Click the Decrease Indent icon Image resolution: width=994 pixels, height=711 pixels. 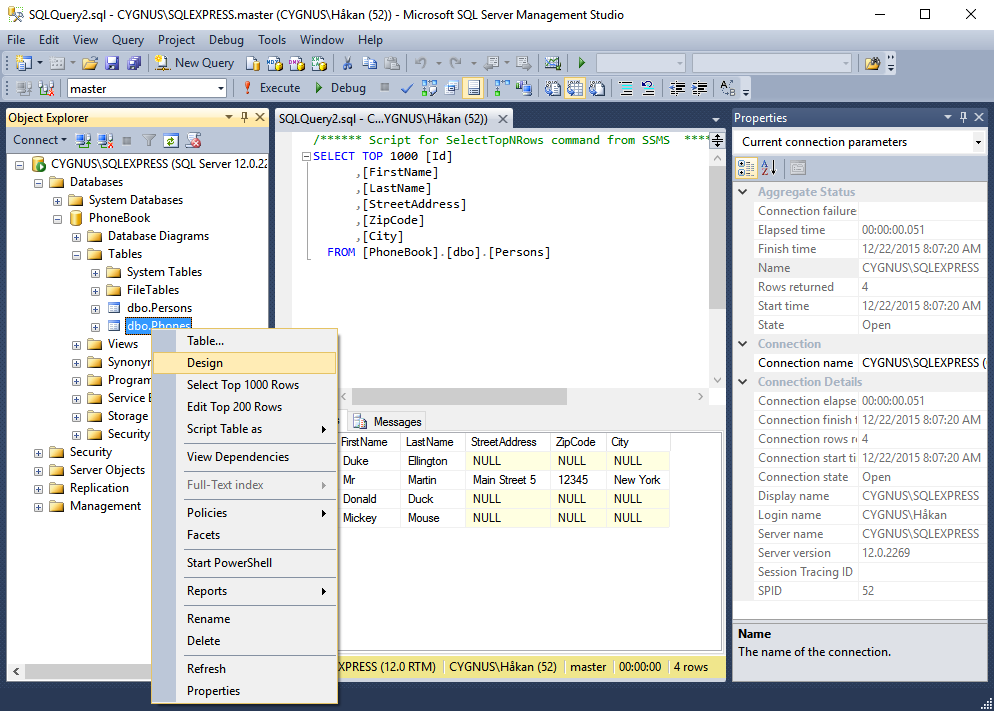(677, 88)
